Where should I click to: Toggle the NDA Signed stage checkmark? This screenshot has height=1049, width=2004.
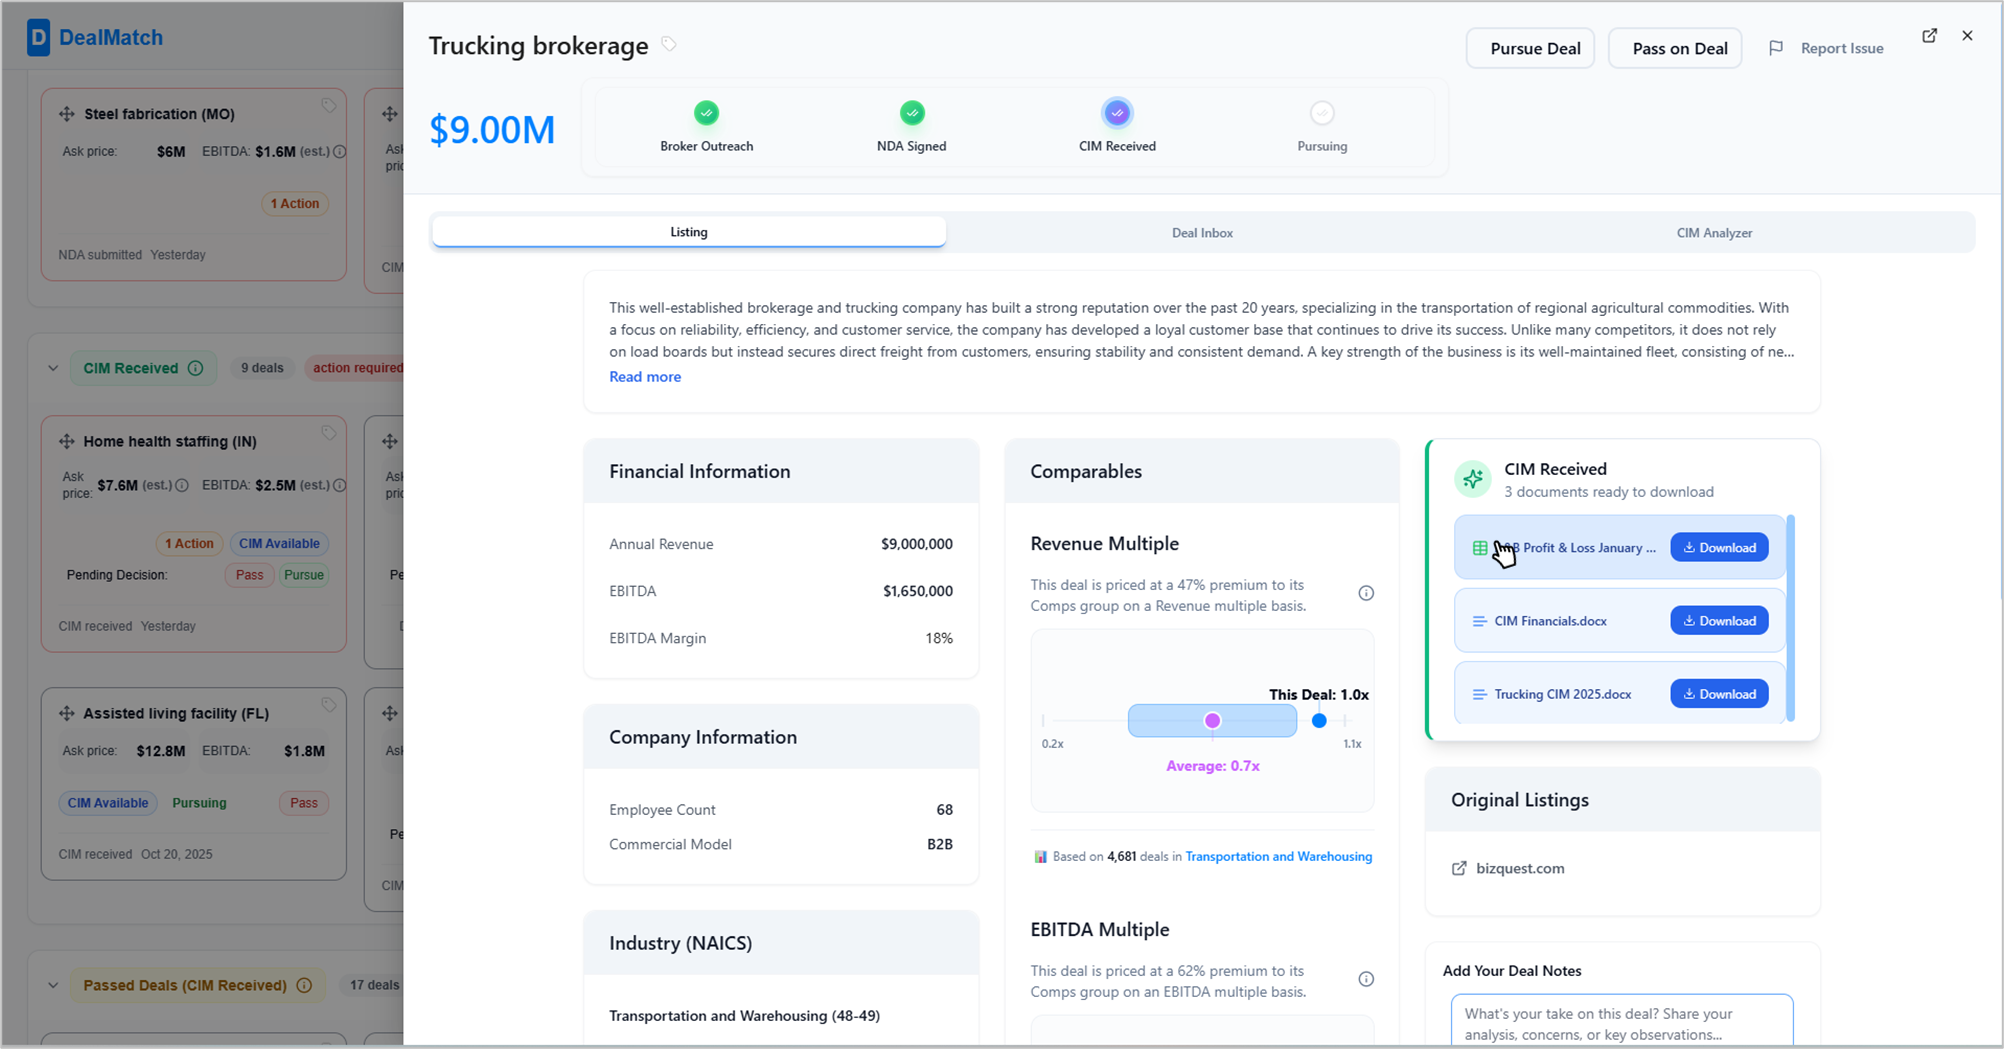(x=911, y=113)
